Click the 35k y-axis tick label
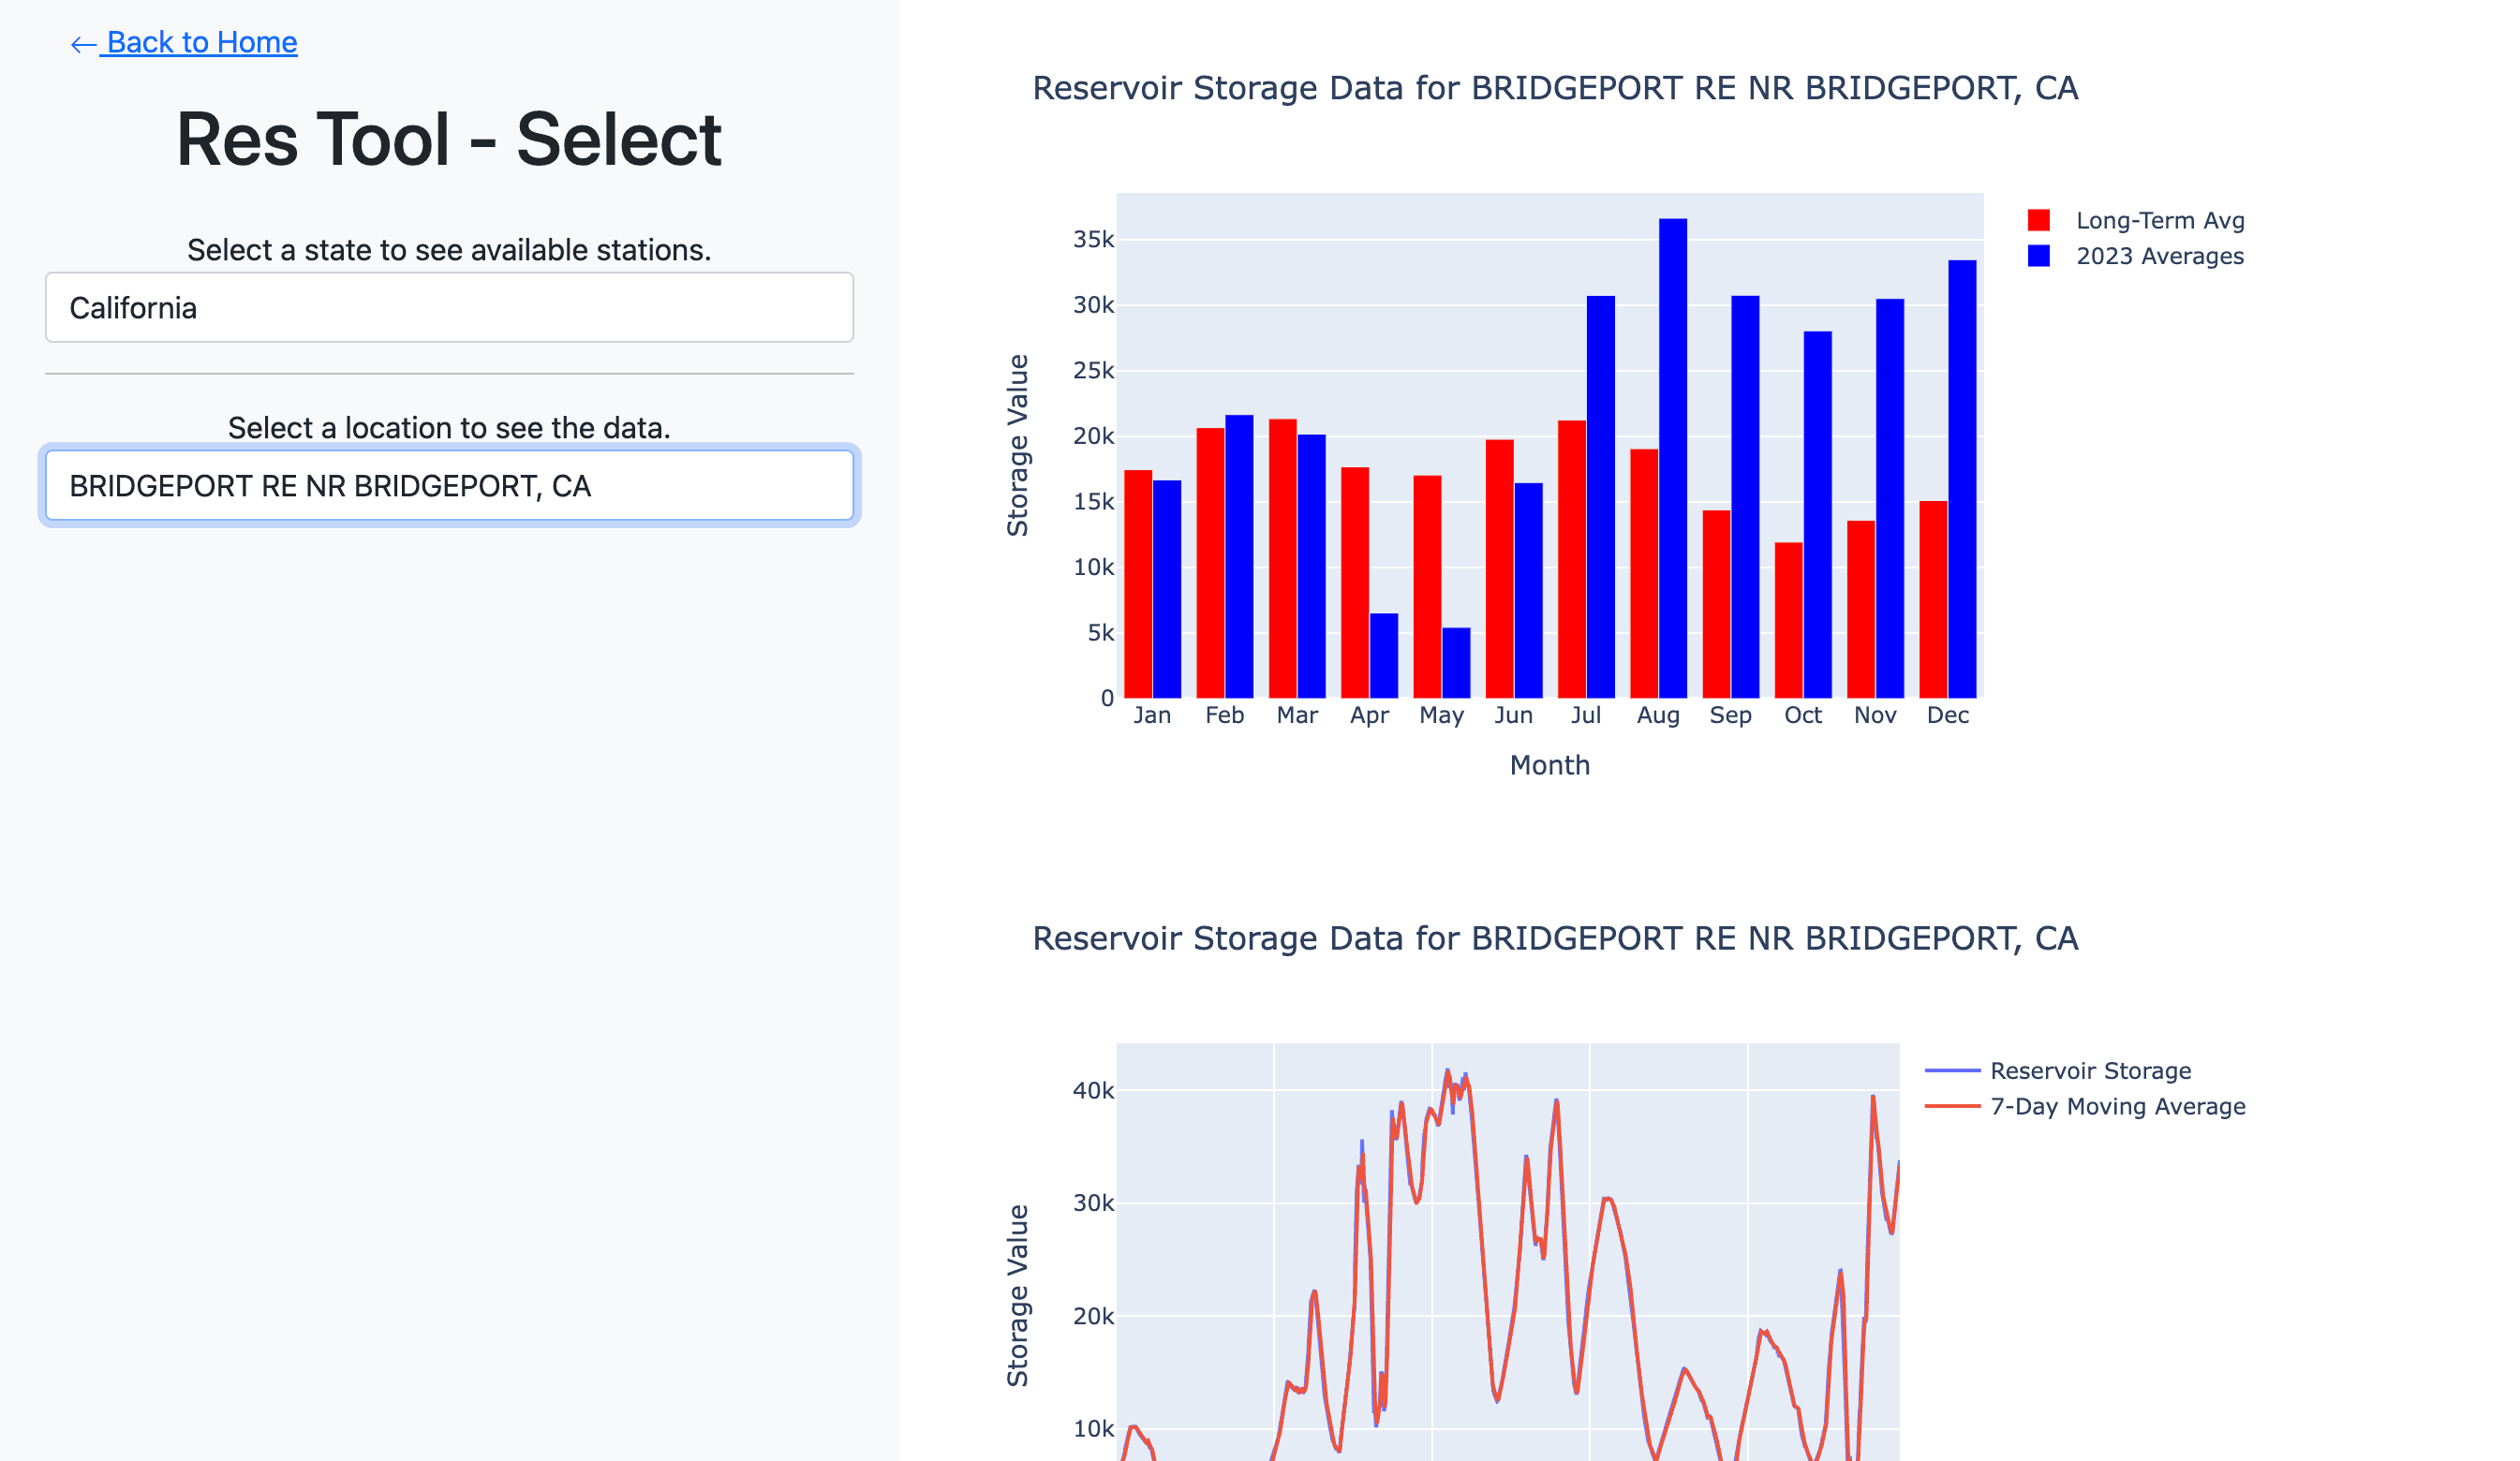 (x=1093, y=239)
